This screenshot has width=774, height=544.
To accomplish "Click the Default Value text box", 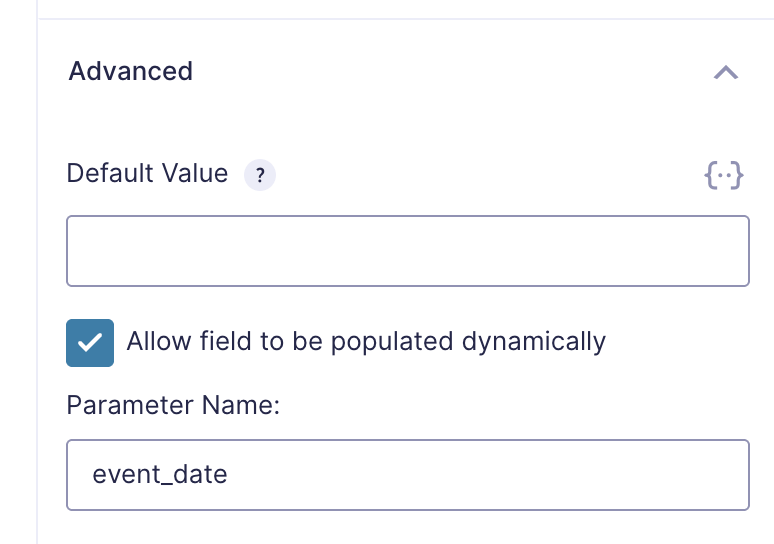I will [x=407, y=251].
